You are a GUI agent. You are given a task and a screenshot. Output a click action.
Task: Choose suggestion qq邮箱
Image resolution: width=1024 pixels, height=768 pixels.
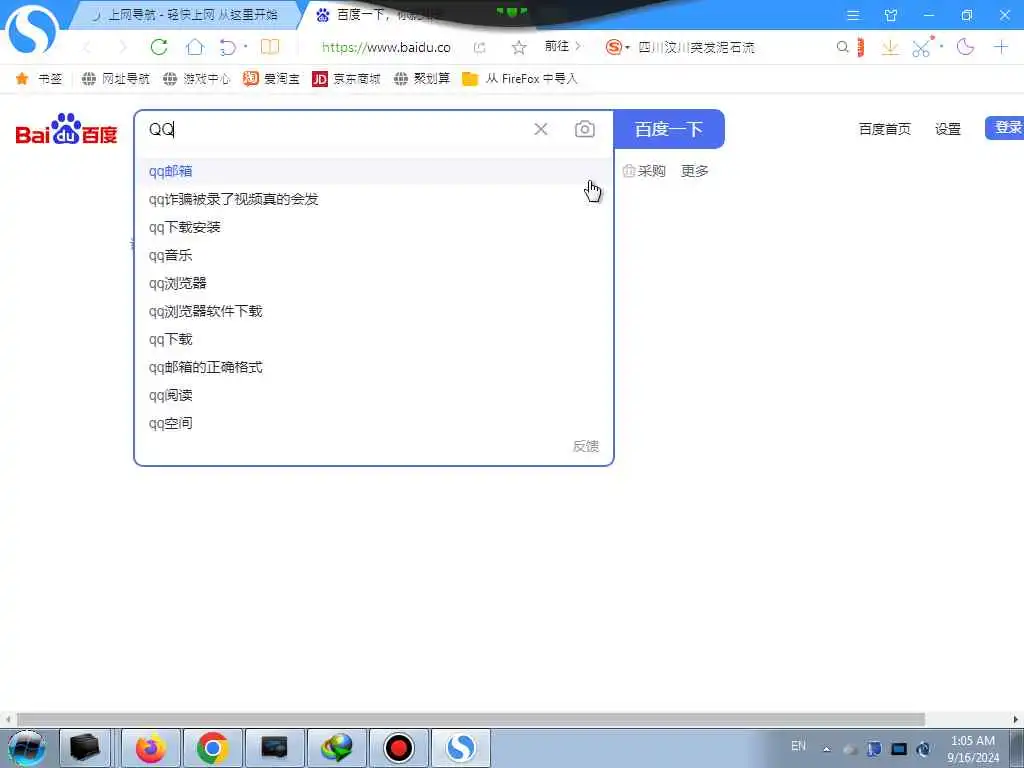374,171
